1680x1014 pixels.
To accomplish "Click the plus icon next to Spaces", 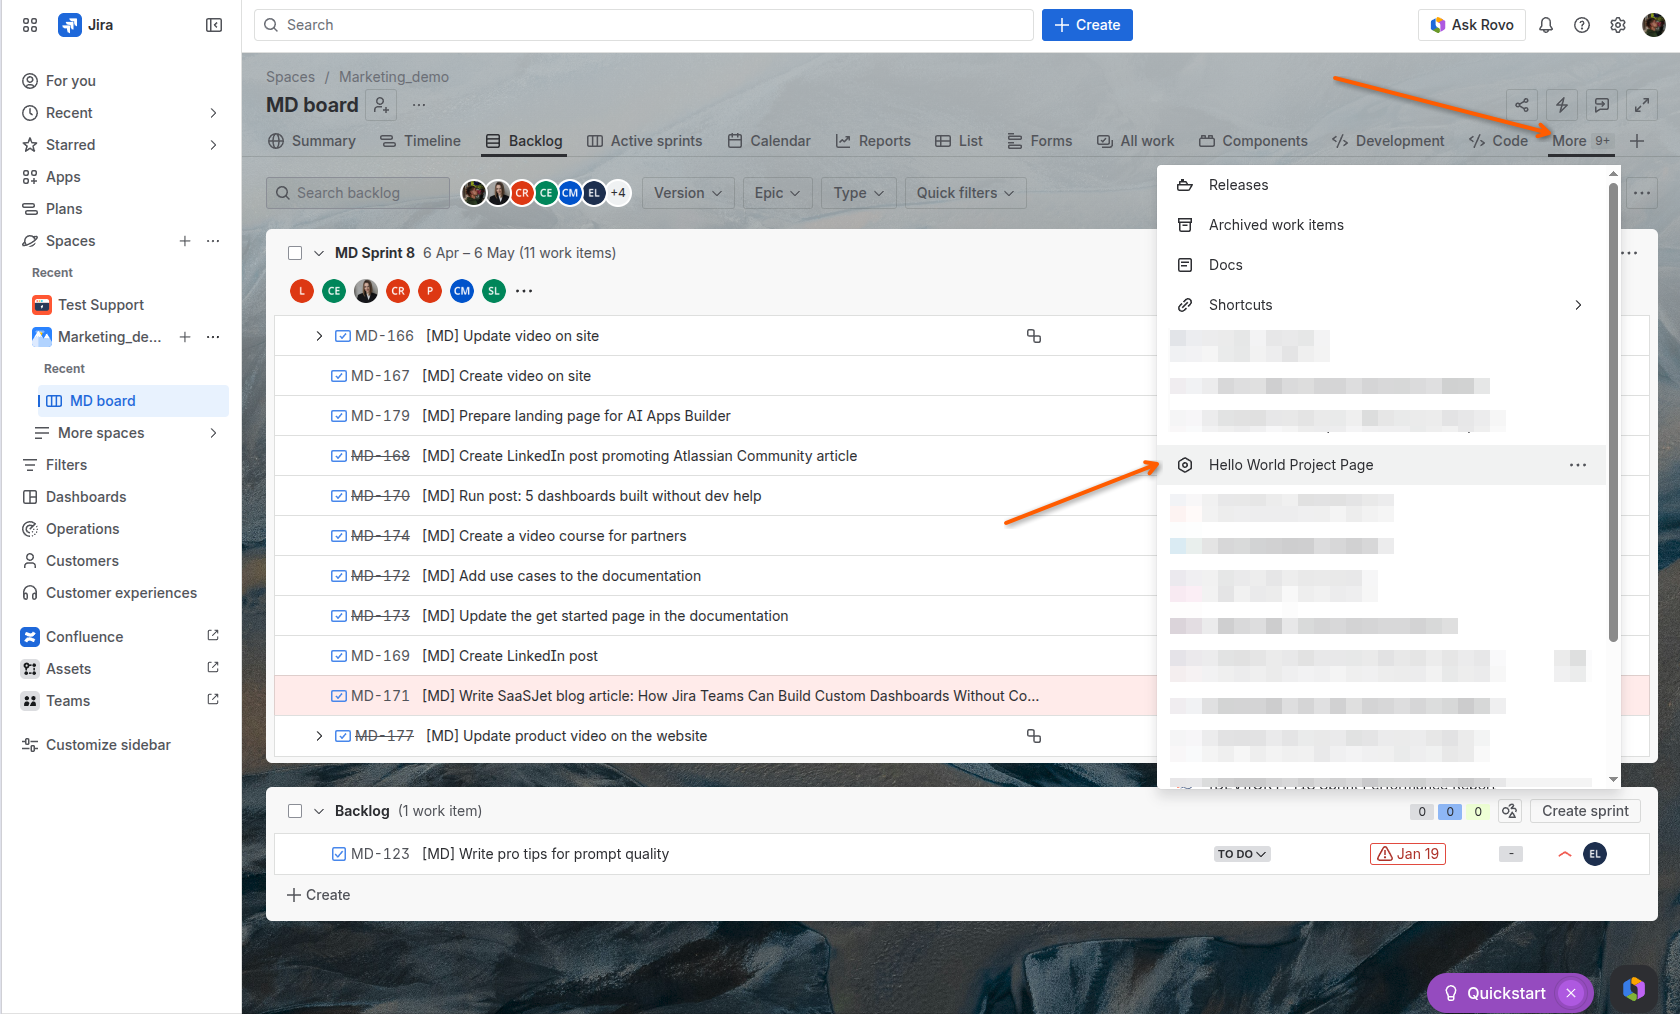I will [185, 241].
